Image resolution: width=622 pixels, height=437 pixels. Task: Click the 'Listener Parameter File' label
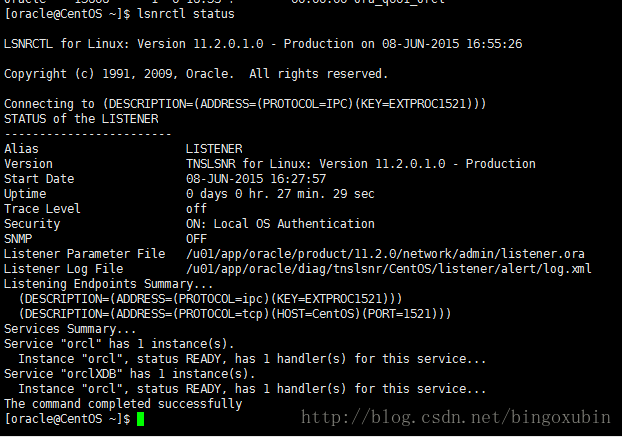click(84, 254)
